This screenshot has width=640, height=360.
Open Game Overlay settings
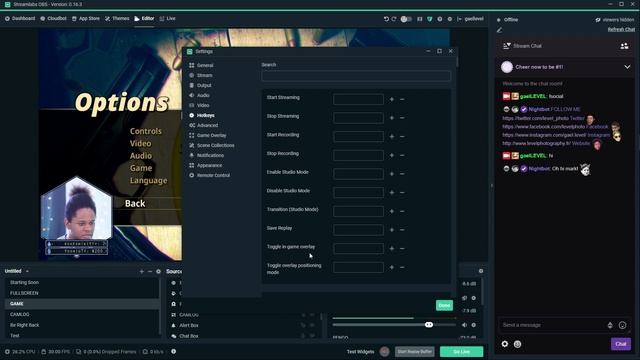(x=208, y=135)
